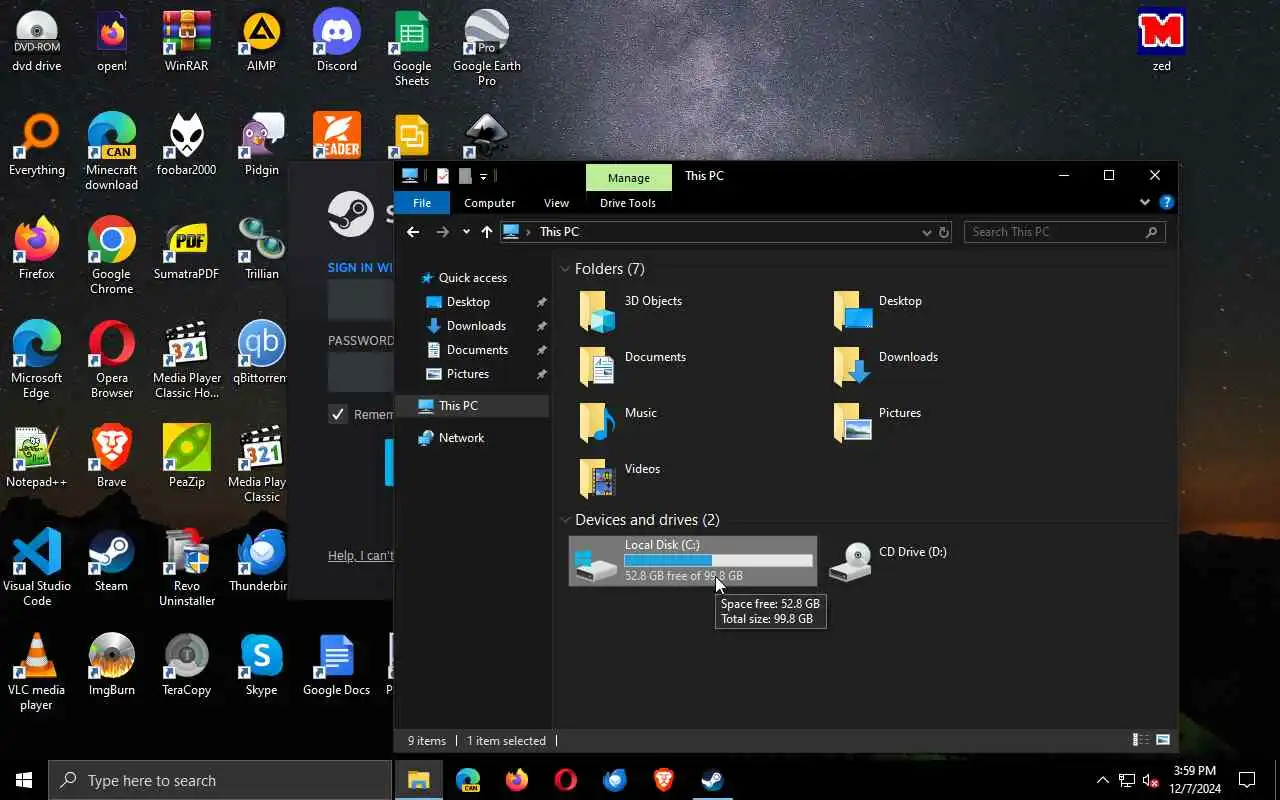The image size is (1280, 800).
Task: Select the Notepad++ desktop icon
Action: click(36, 457)
